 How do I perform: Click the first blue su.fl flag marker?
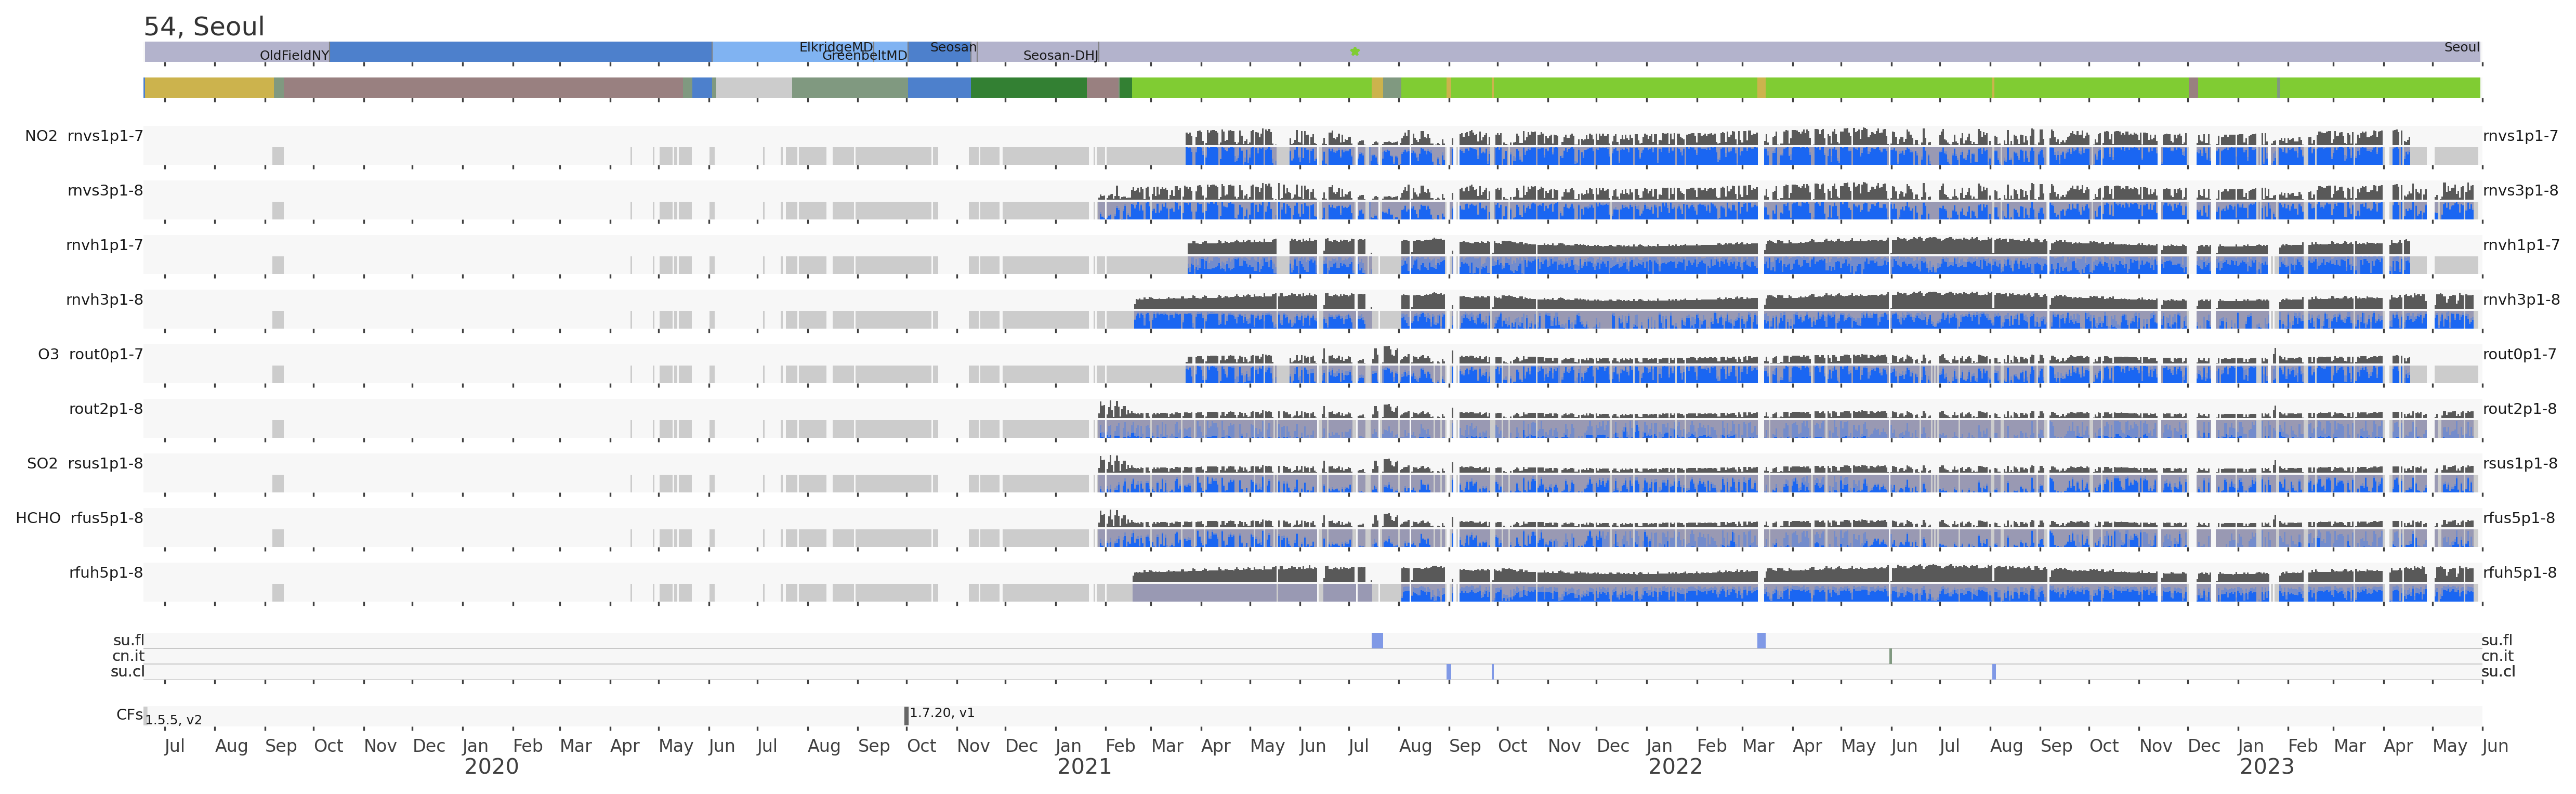pos(1377,640)
